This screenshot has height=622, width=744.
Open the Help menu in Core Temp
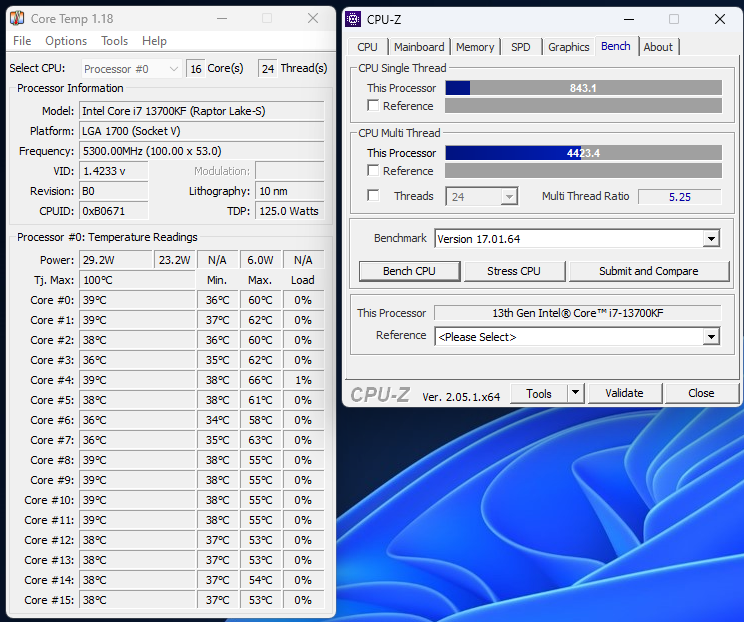[x=154, y=41]
